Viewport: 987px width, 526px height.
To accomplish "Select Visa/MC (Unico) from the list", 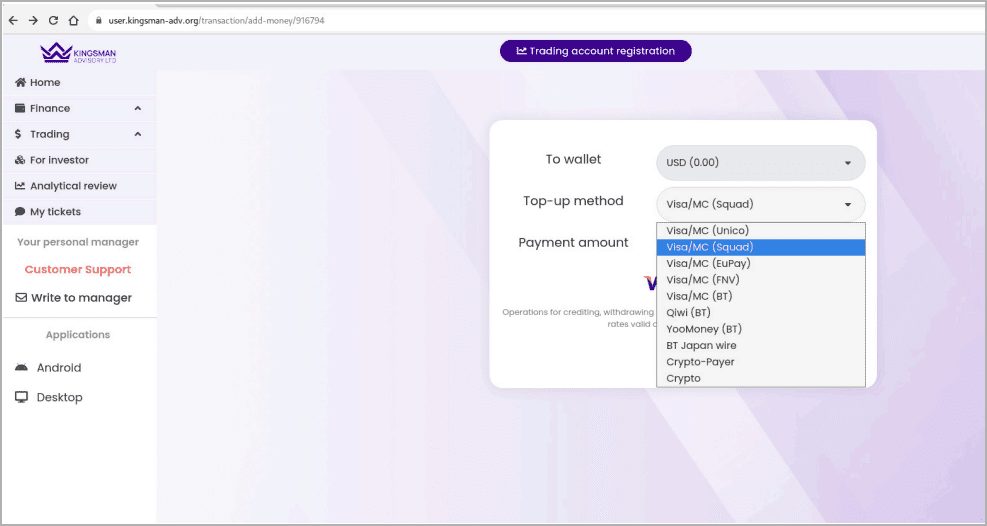I will pos(707,231).
